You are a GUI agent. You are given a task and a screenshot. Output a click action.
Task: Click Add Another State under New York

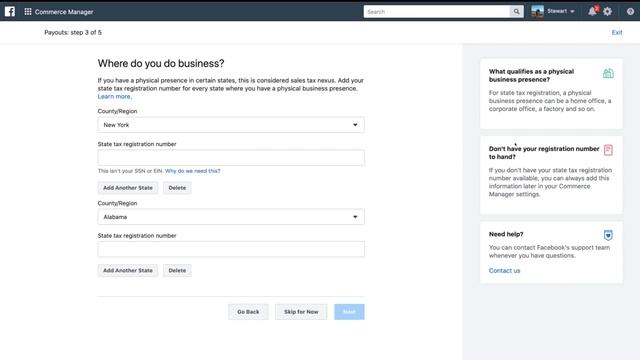(x=128, y=188)
